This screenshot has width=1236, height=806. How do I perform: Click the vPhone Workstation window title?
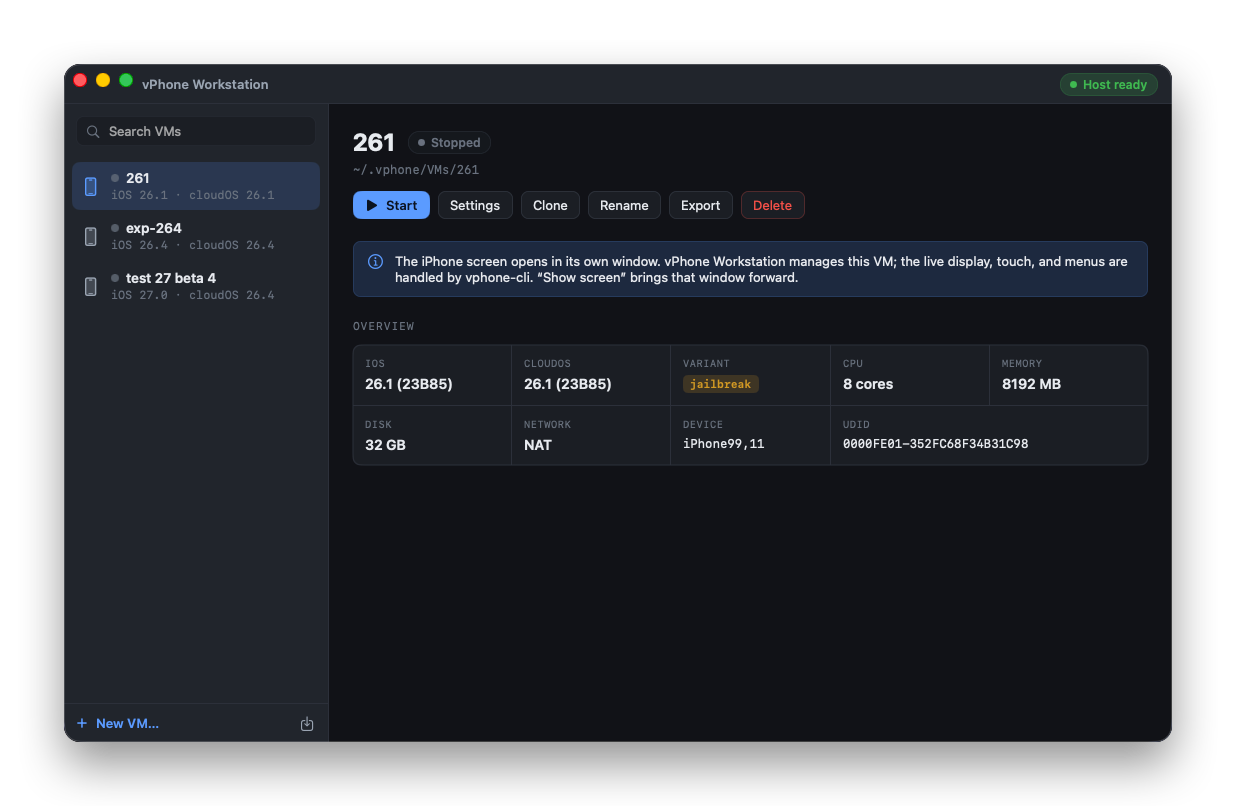pyautogui.click(x=205, y=85)
